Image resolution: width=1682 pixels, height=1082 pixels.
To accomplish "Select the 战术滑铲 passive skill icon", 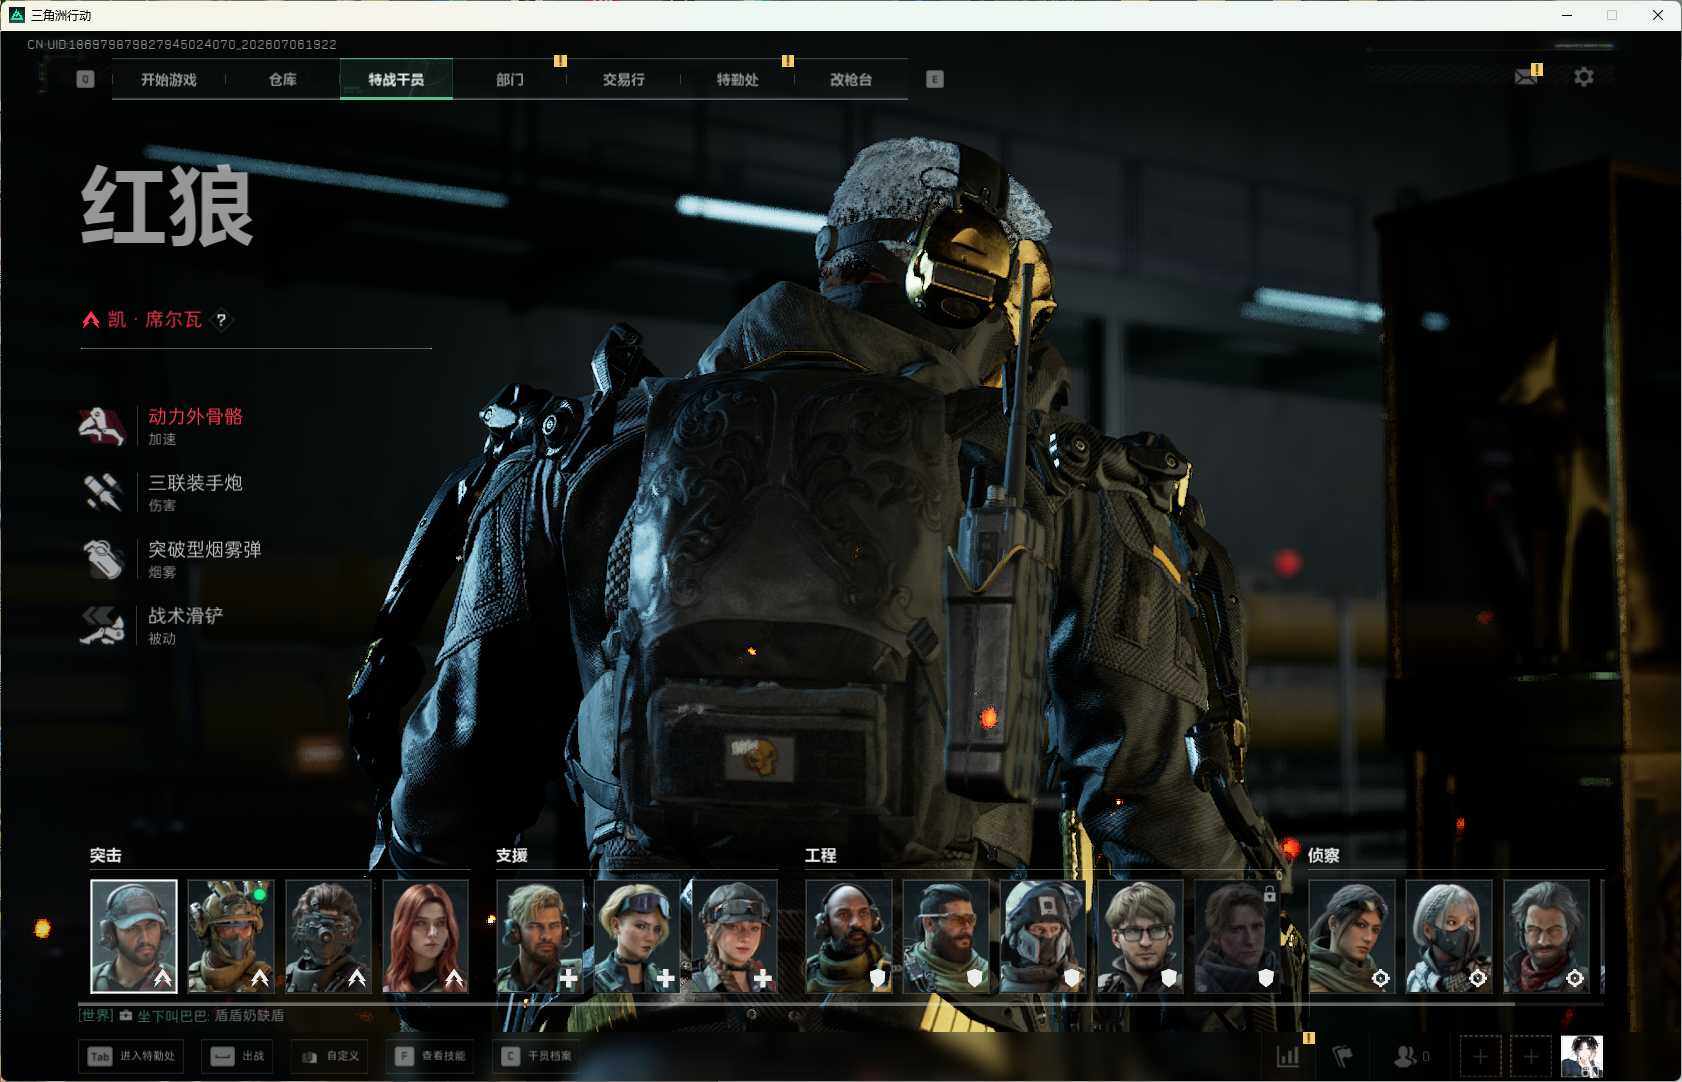I will (x=102, y=626).
